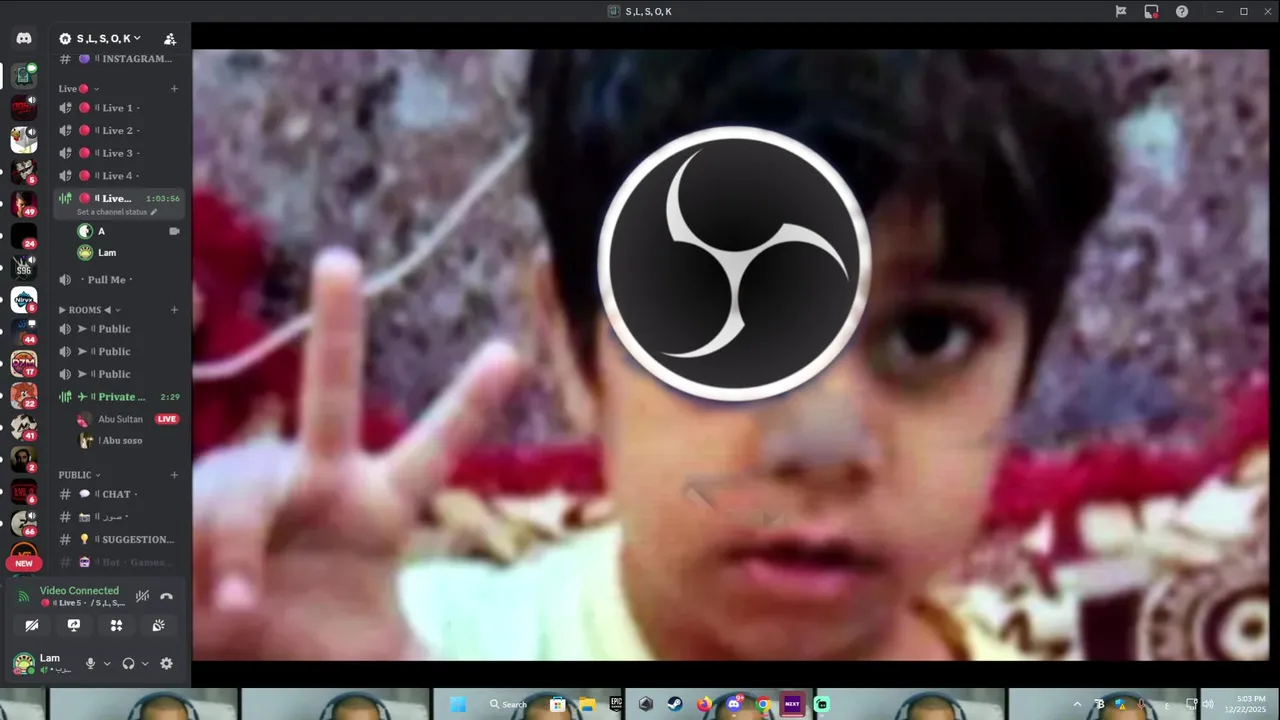
Task: Select user Lam in the Live voice channel
Action: (x=128, y=253)
